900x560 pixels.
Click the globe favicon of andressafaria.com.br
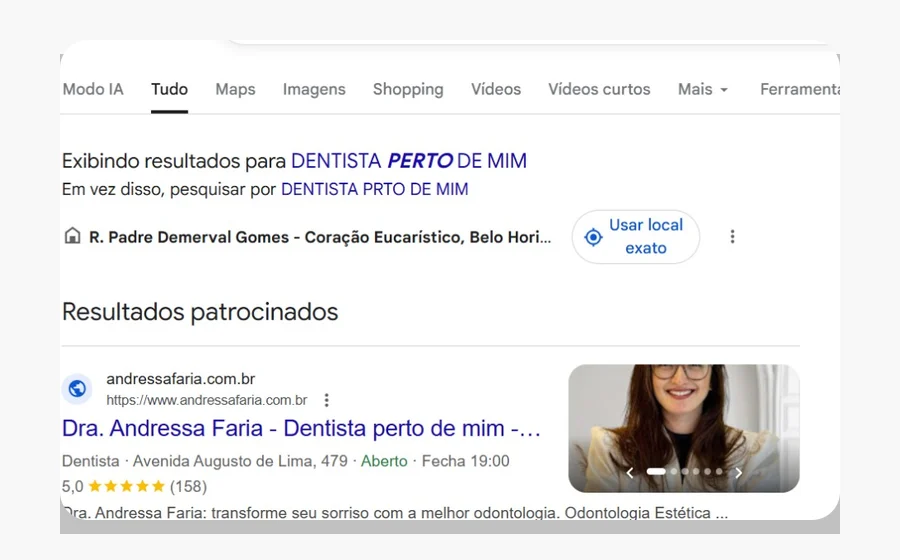pyautogui.click(x=77, y=389)
